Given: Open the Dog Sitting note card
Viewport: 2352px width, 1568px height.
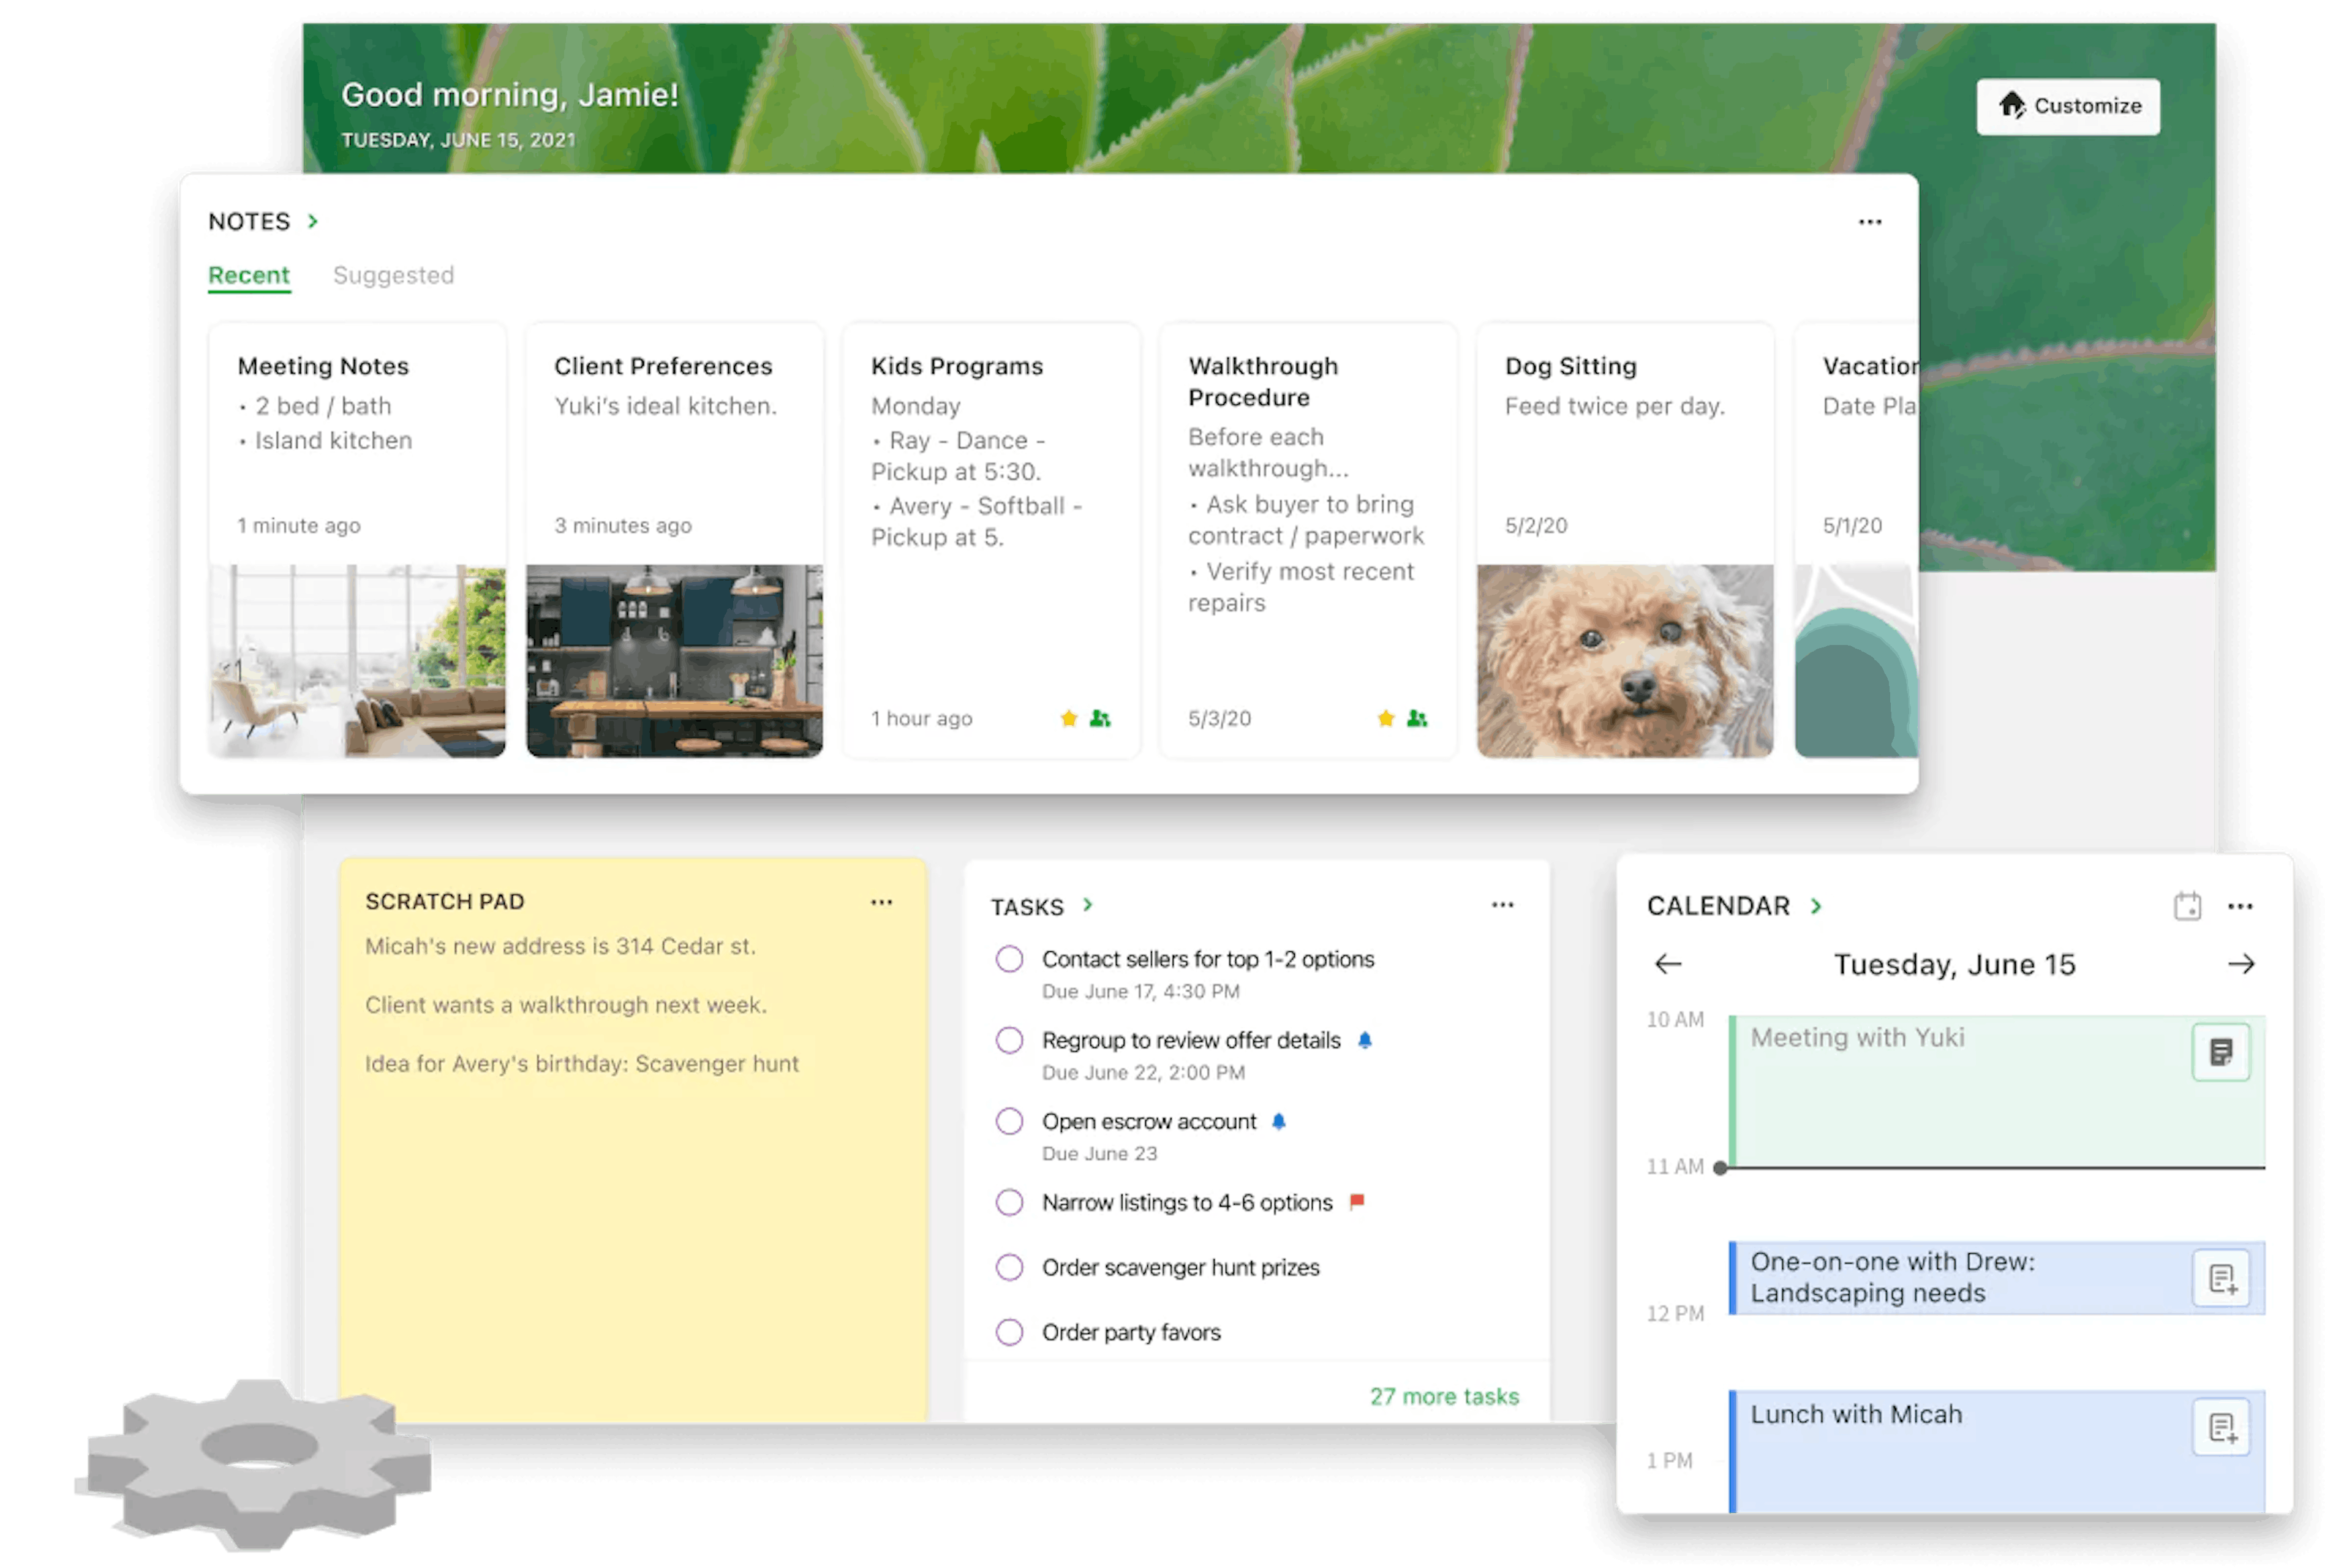Looking at the screenshot, I should click(x=1625, y=540).
